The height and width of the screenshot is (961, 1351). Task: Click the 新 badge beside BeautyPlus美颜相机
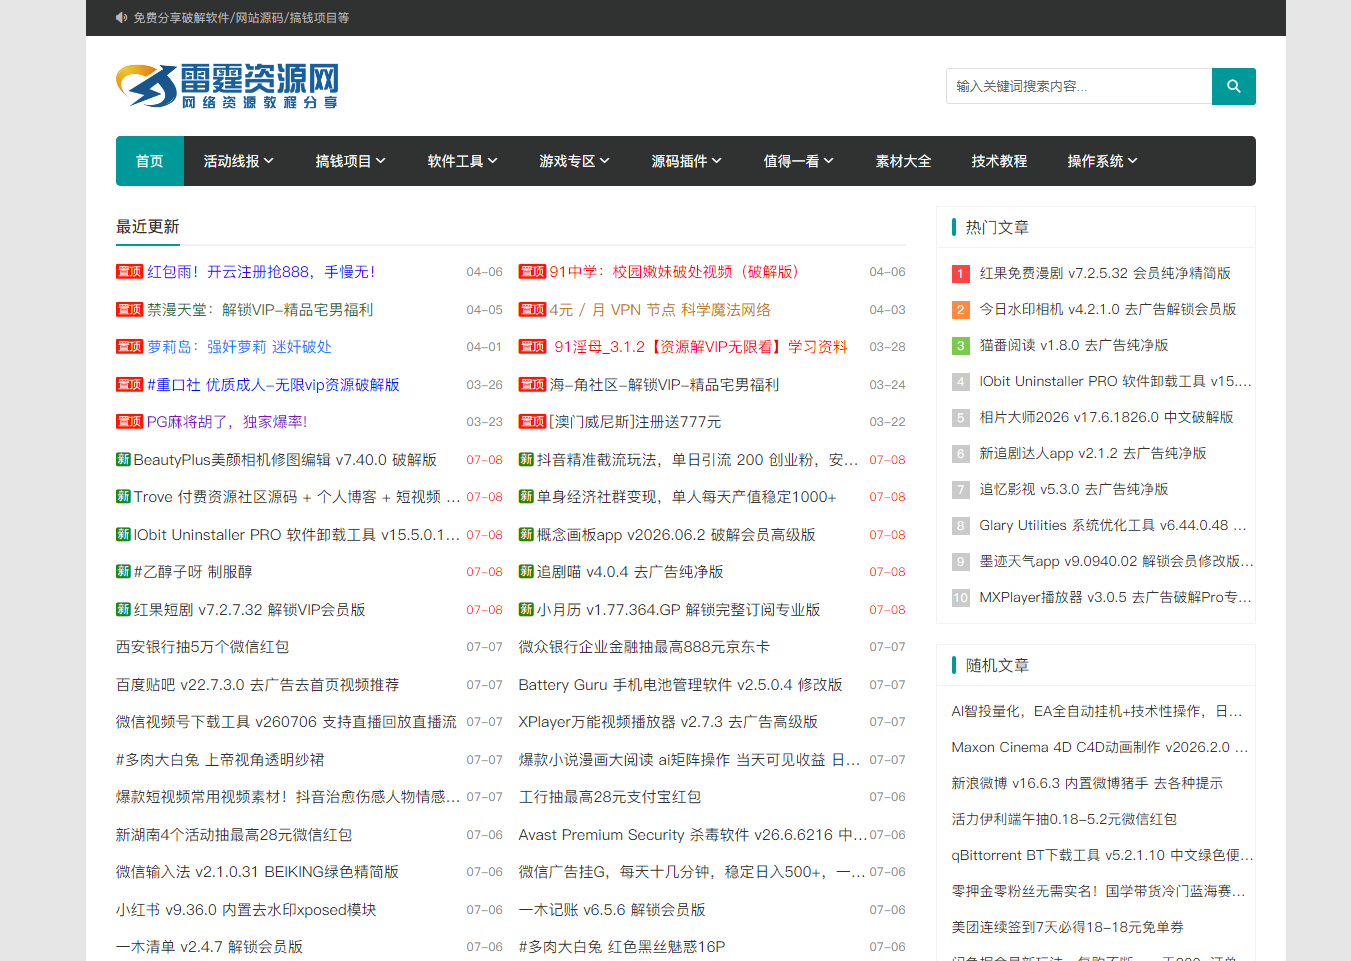(124, 460)
